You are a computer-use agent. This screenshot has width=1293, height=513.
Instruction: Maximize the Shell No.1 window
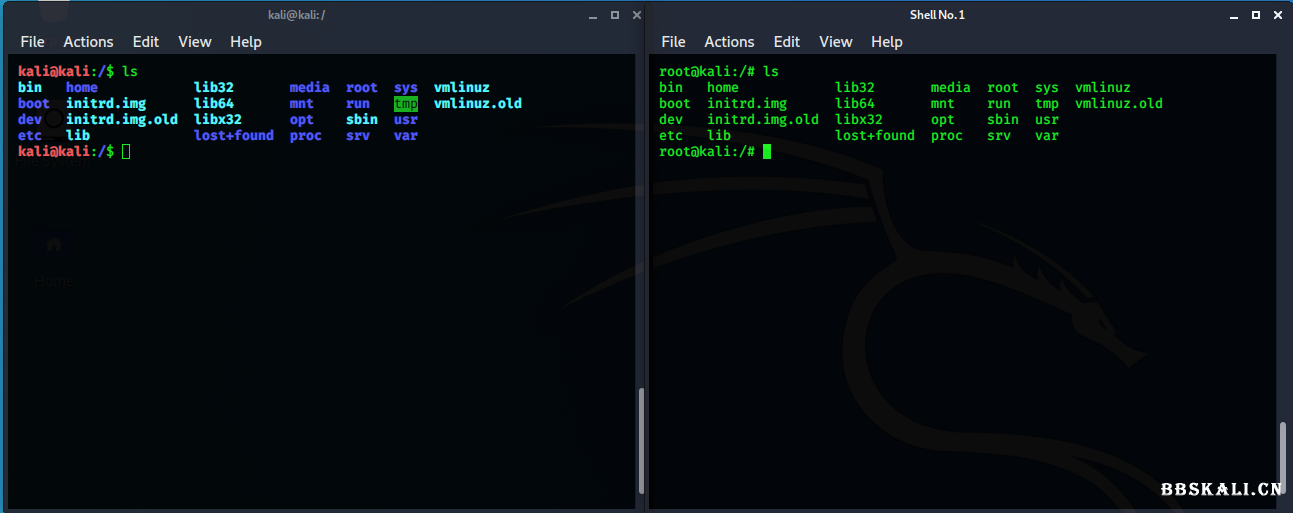coord(1255,15)
